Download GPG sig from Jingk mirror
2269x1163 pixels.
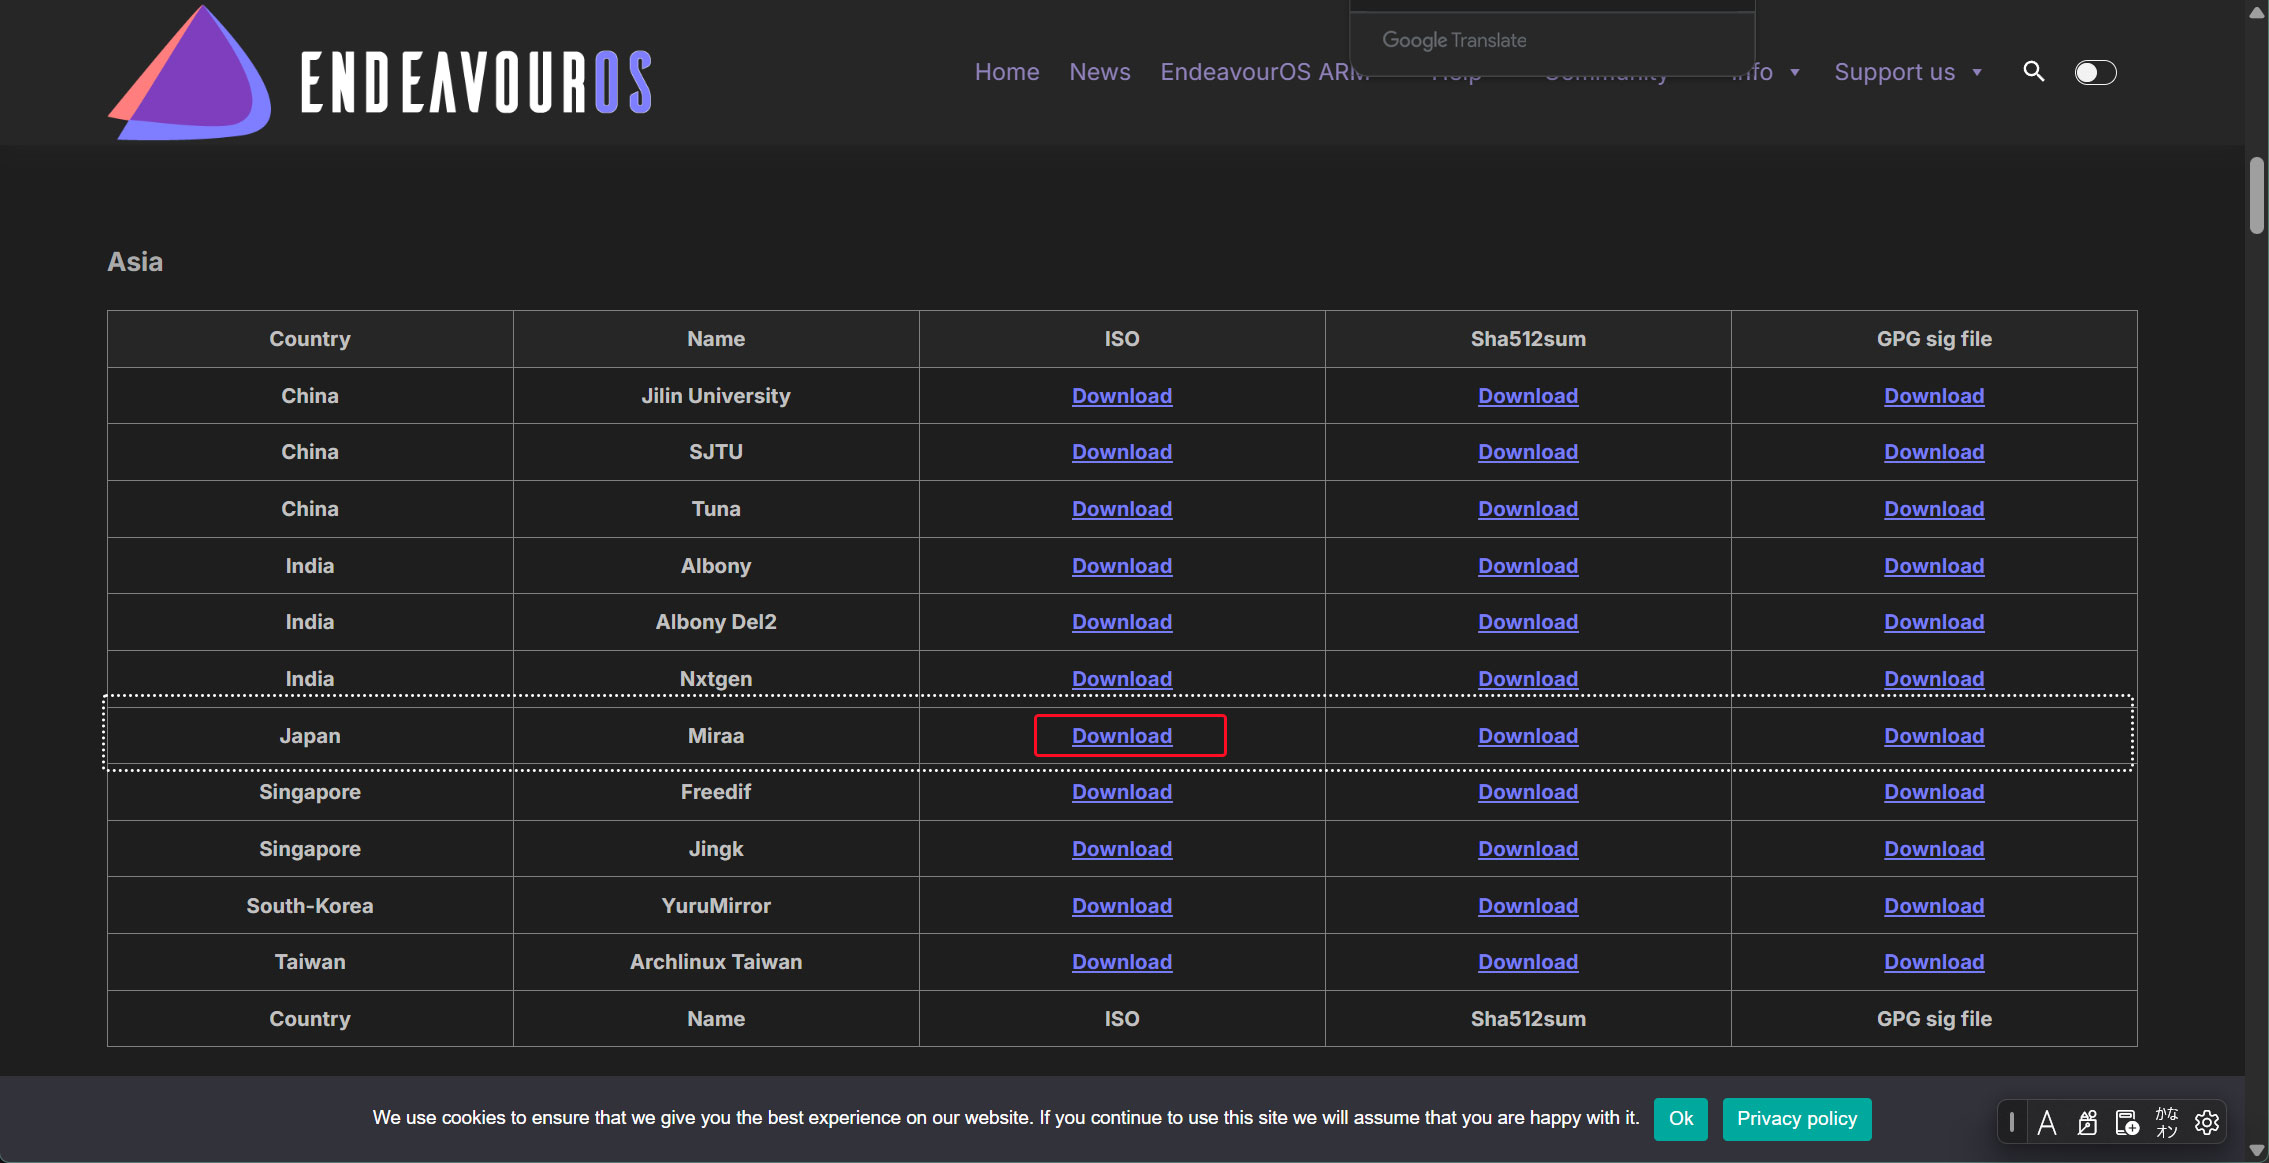click(x=1934, y=849)
